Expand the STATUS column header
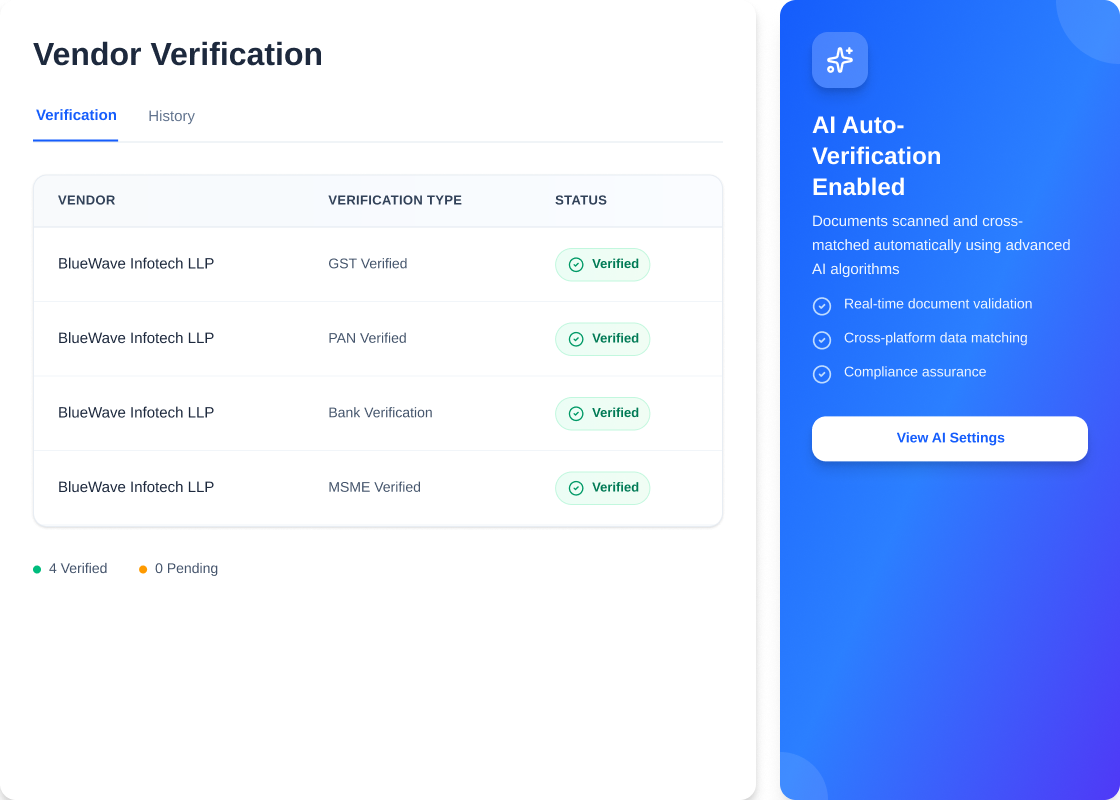Screen dimensions: 1120x800 pos(581,200)
